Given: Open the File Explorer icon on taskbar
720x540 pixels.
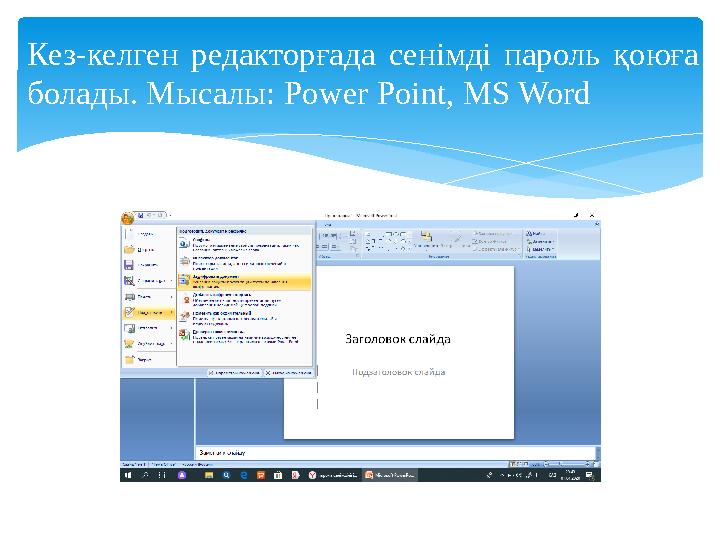Looking at the screenshot, I should (x=209, y=475).
